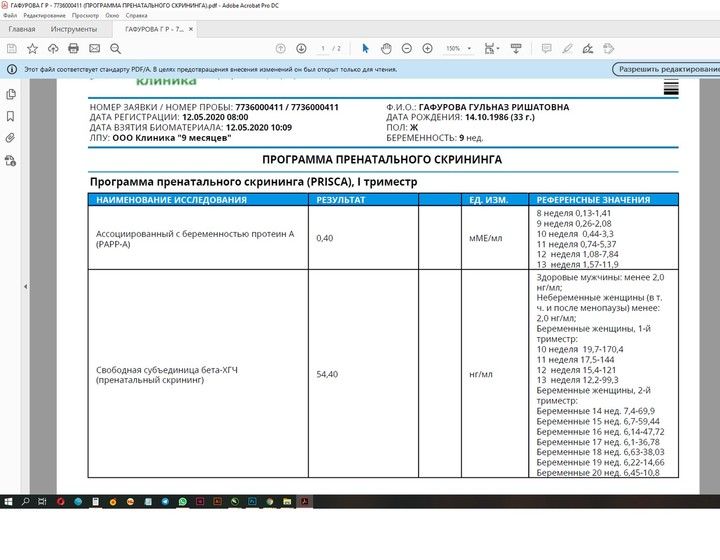This screenshot has height=560, width=720.
Task: Open the zoom level 150% dropdown
Action: coord(458,48)
